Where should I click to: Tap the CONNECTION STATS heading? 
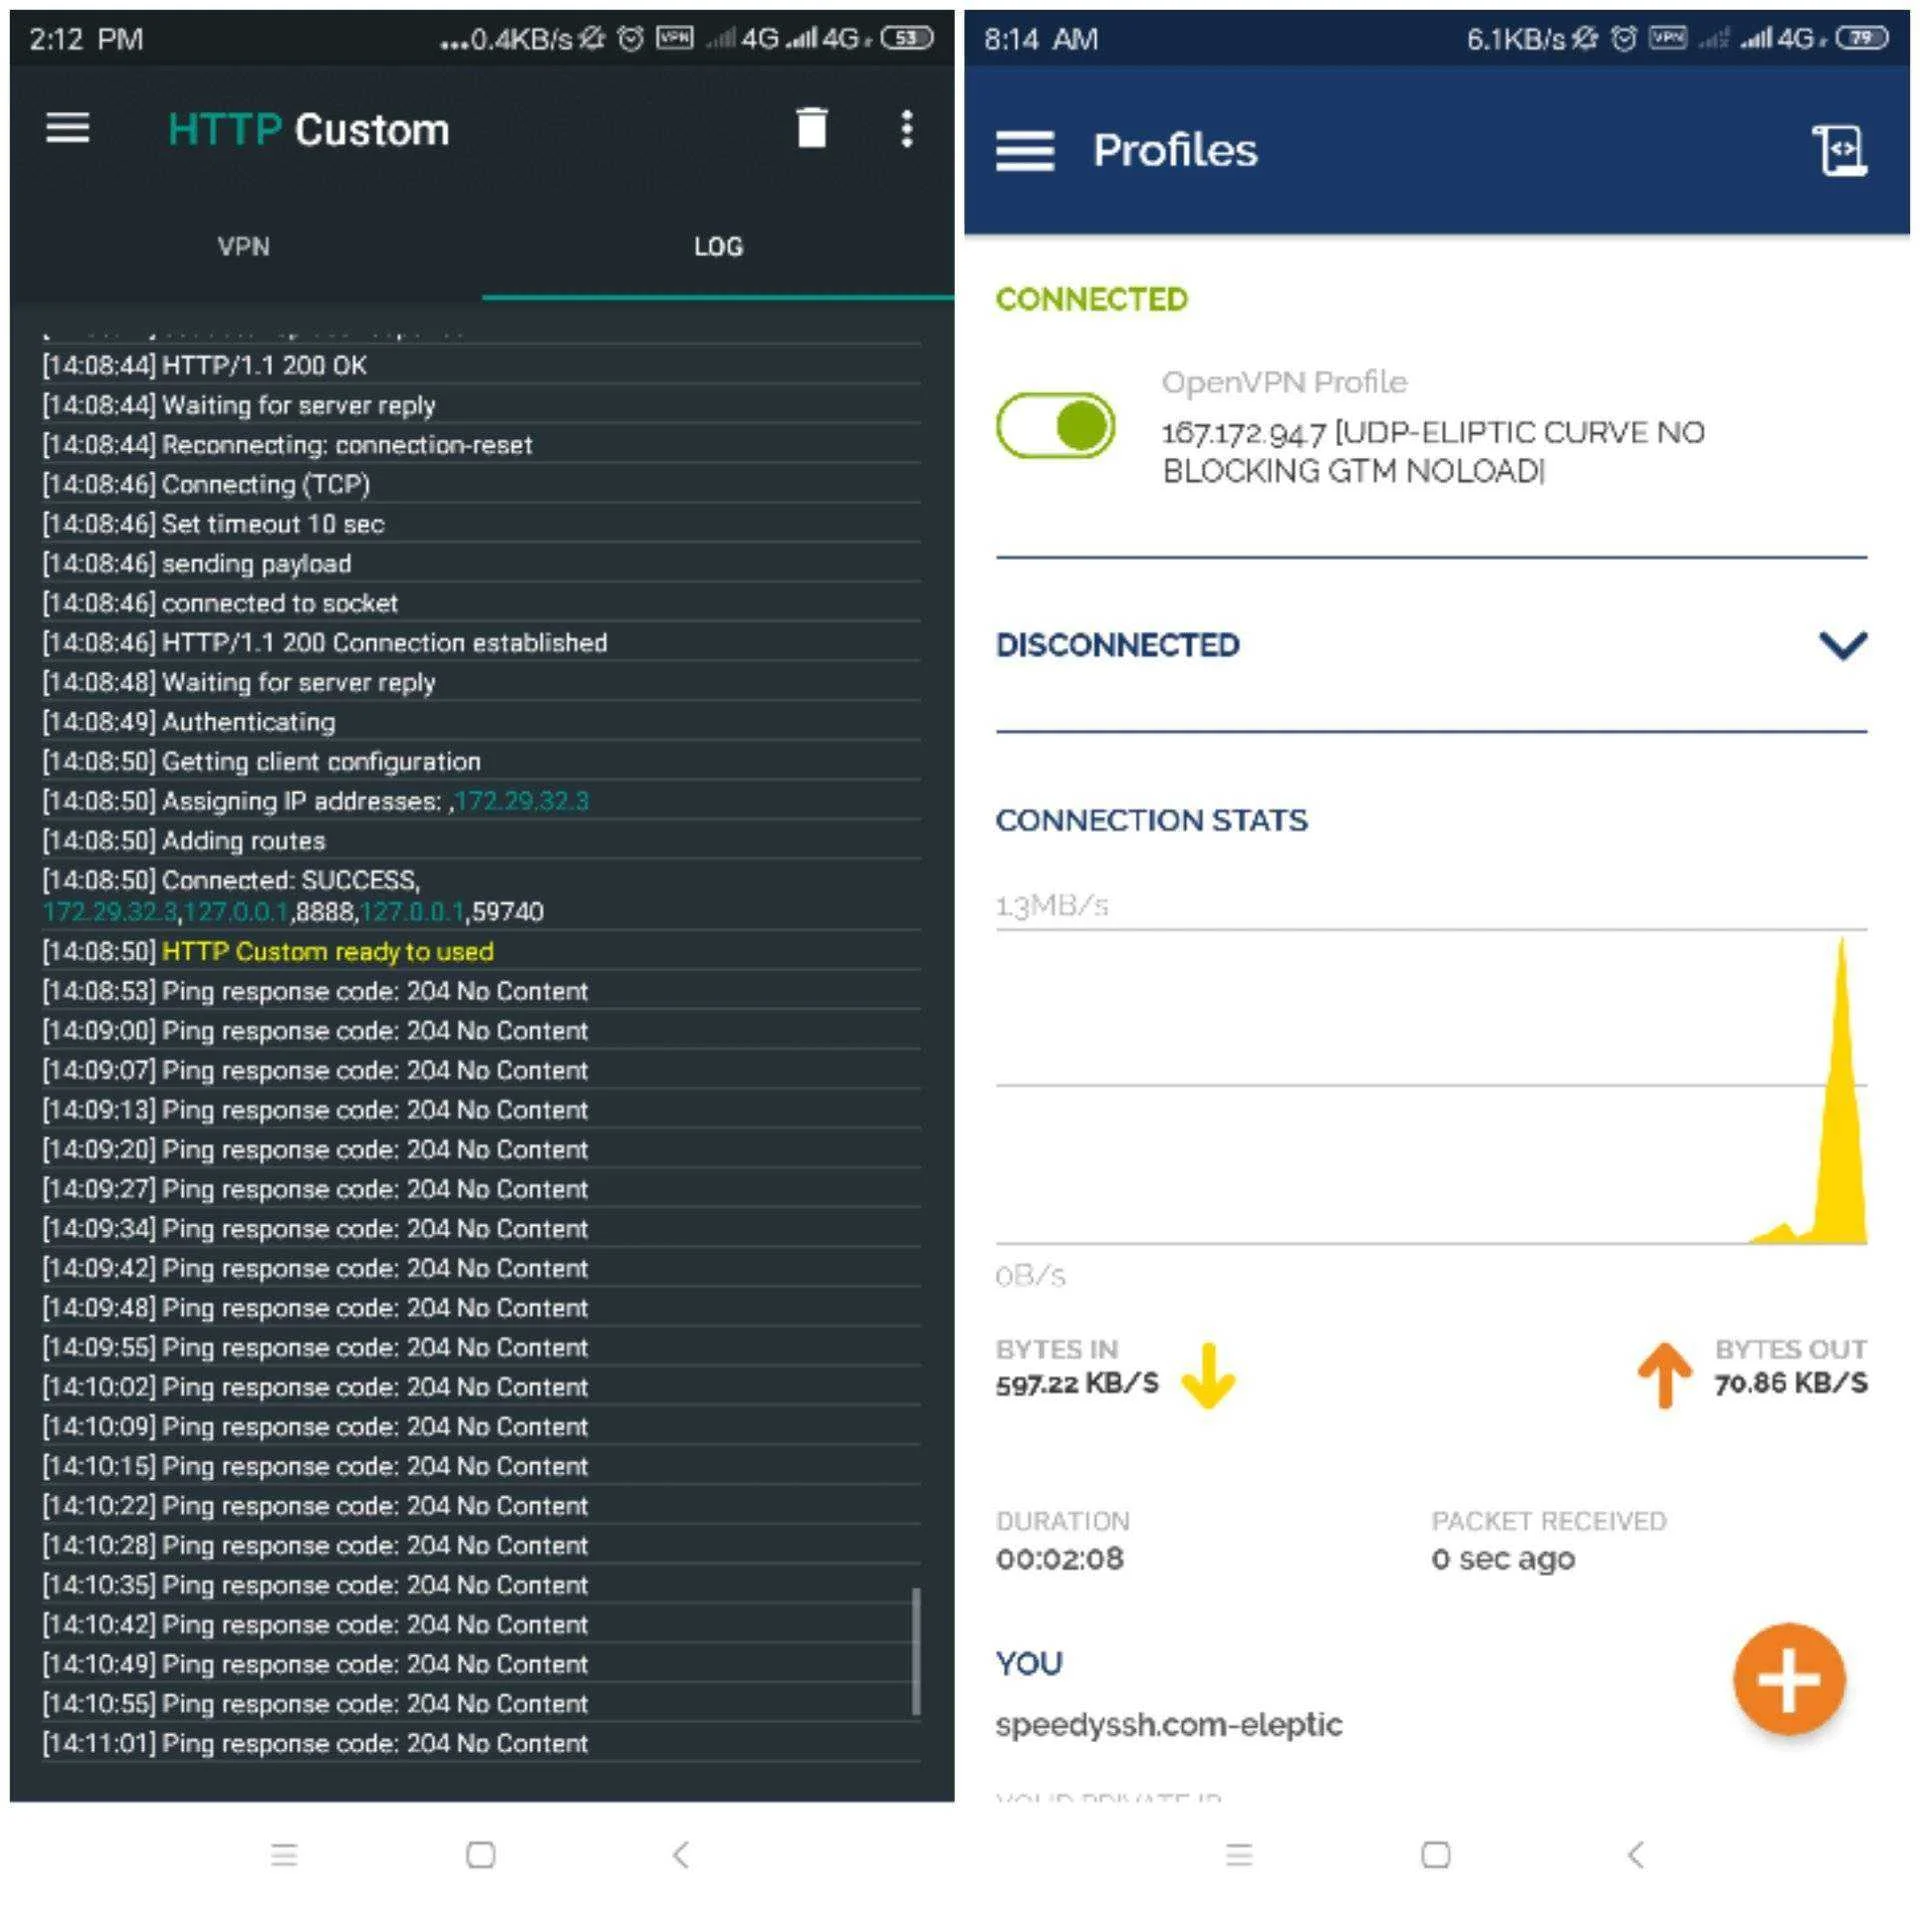(x=1151, y=820)
